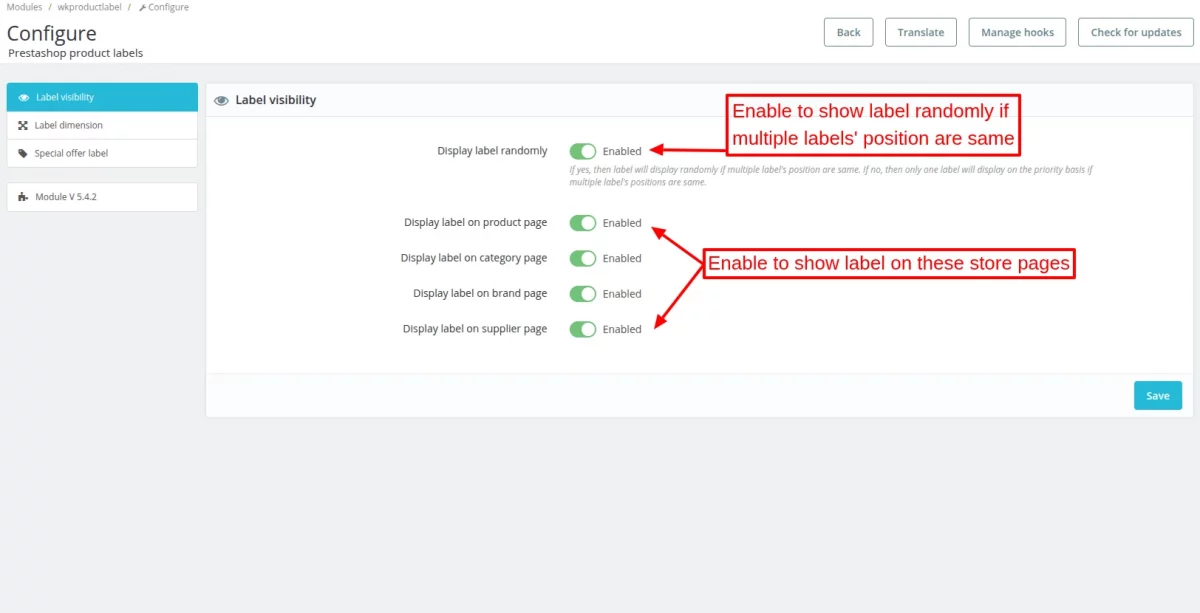The height and width of the screenshot is (613, 1200).
Task: Click the puzzle icon beside Module V 5.4.2
Action: click(24, 197)
